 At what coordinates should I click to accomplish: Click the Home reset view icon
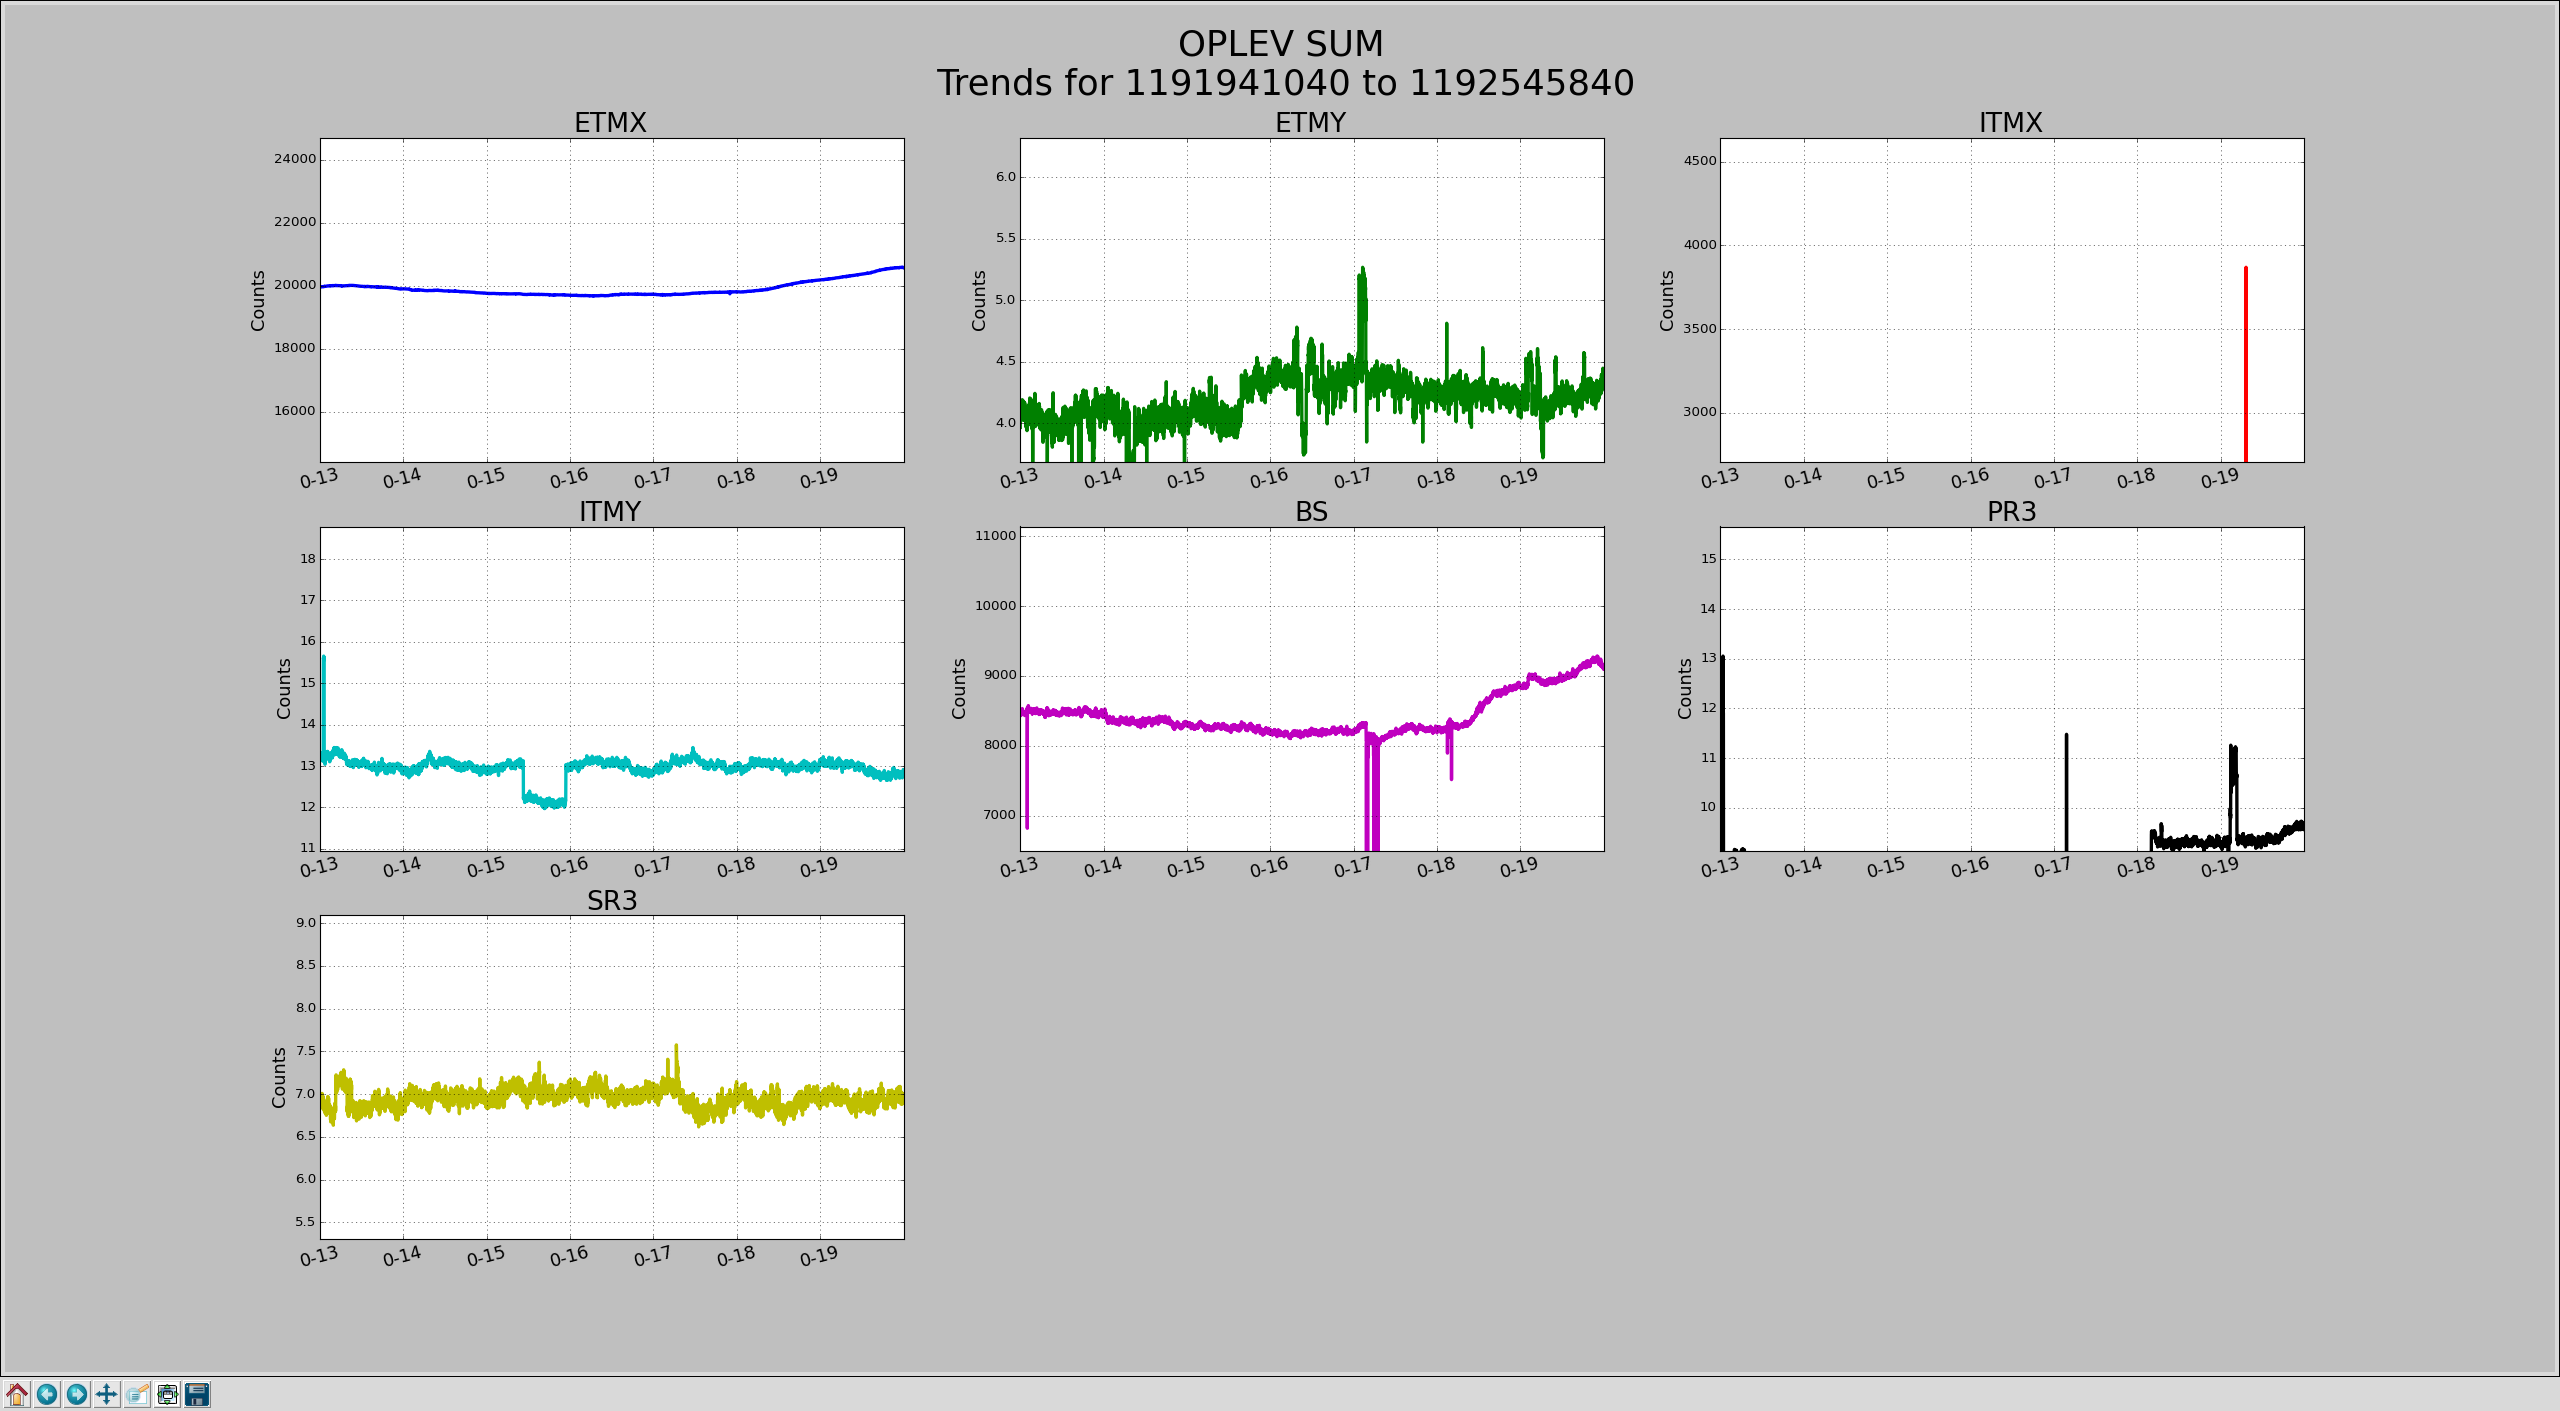coord(17,1394)
